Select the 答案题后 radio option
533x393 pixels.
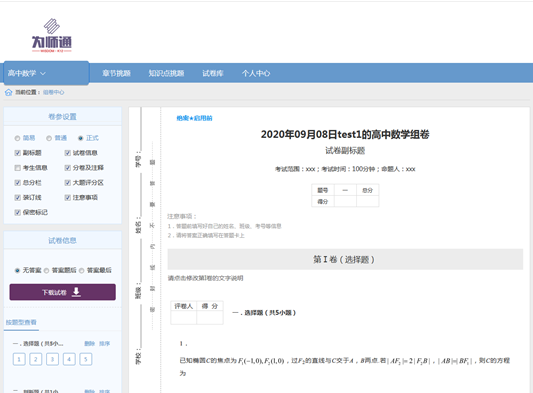(x=47, y=271)
